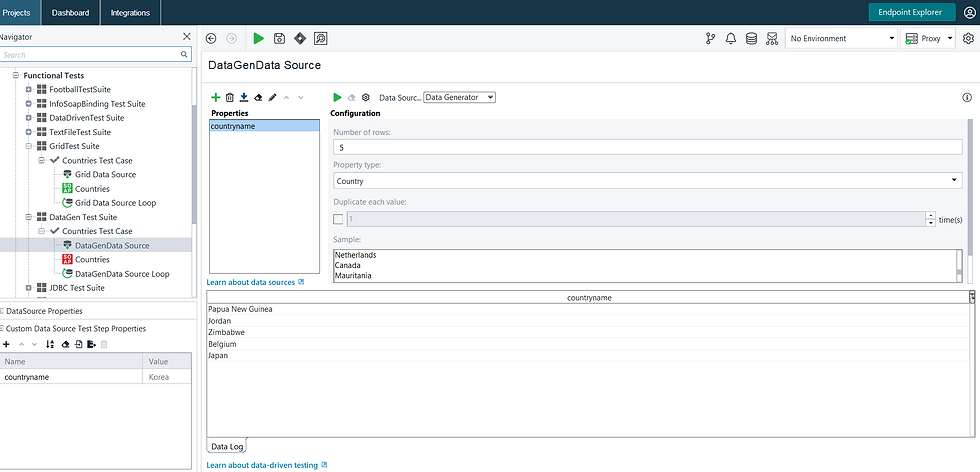Open the Proxy dropdown
The height and width of the screenshot is (472, 980).
click(x=928, y=39)
